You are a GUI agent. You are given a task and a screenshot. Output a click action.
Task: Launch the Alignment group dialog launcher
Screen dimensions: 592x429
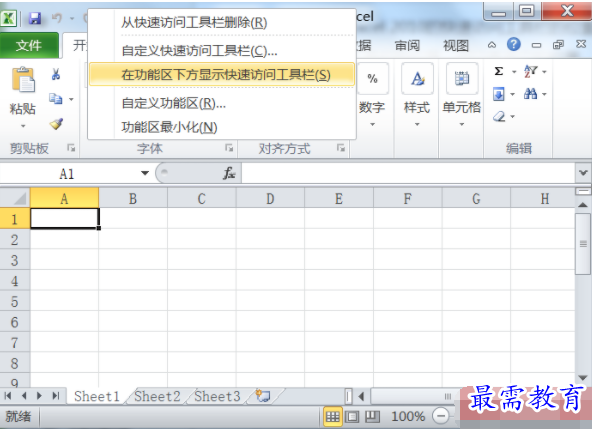pyautogui.click(x=341, y=148)
